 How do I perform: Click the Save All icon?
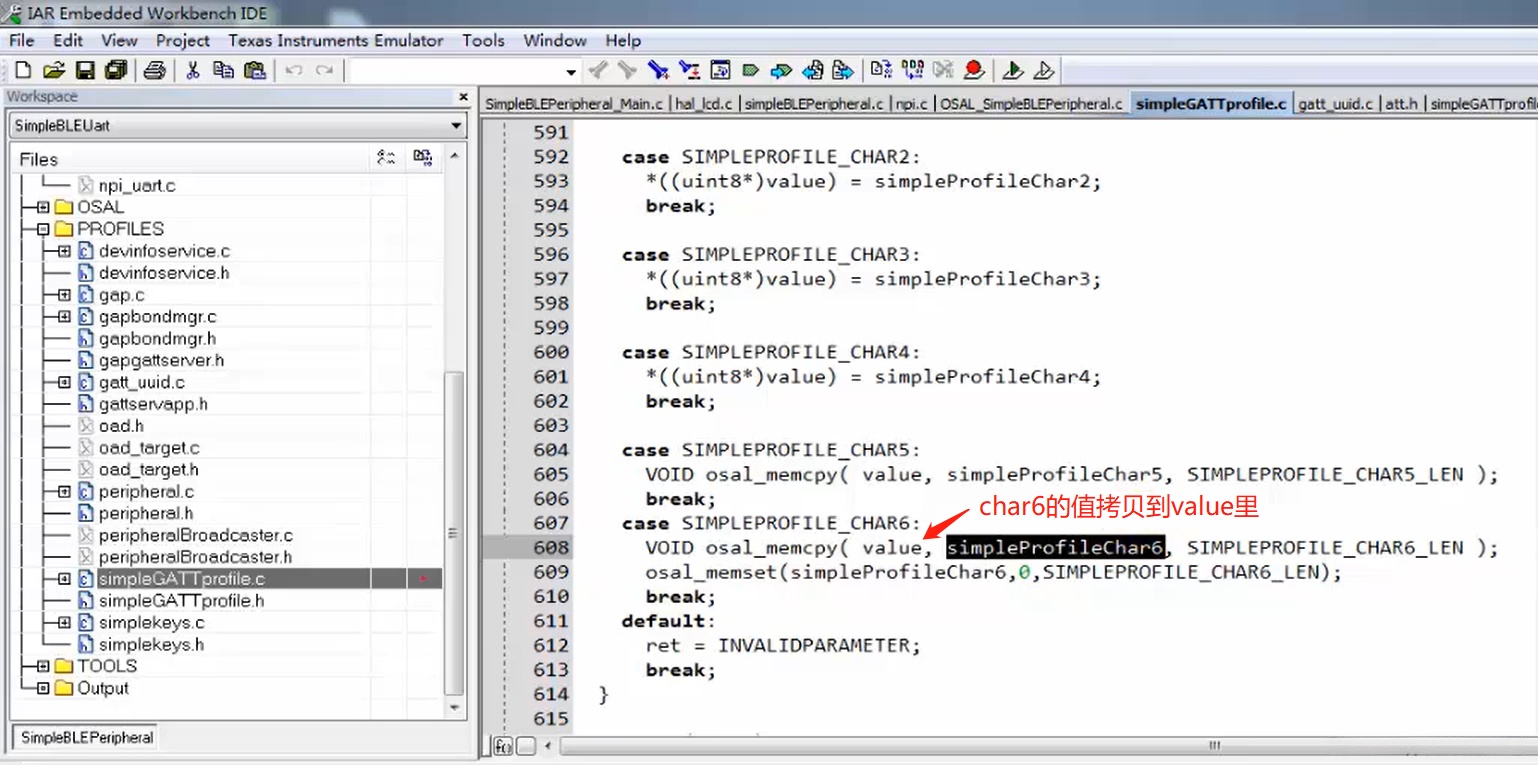(116, 70)
